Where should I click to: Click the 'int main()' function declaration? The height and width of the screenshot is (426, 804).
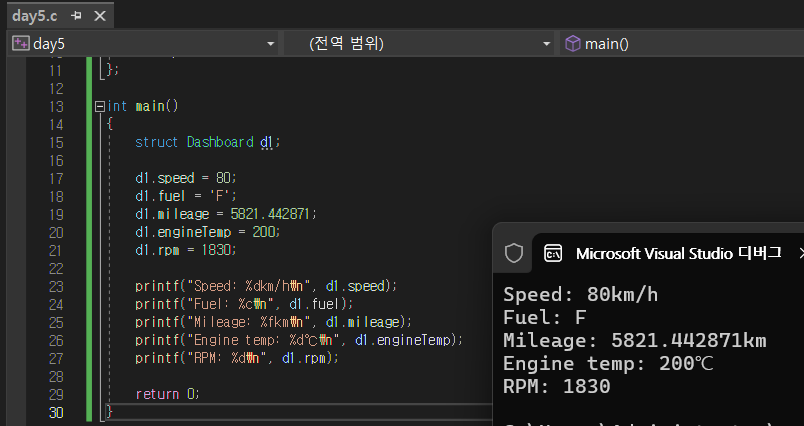pyautogui.click(x=143, y=107)
